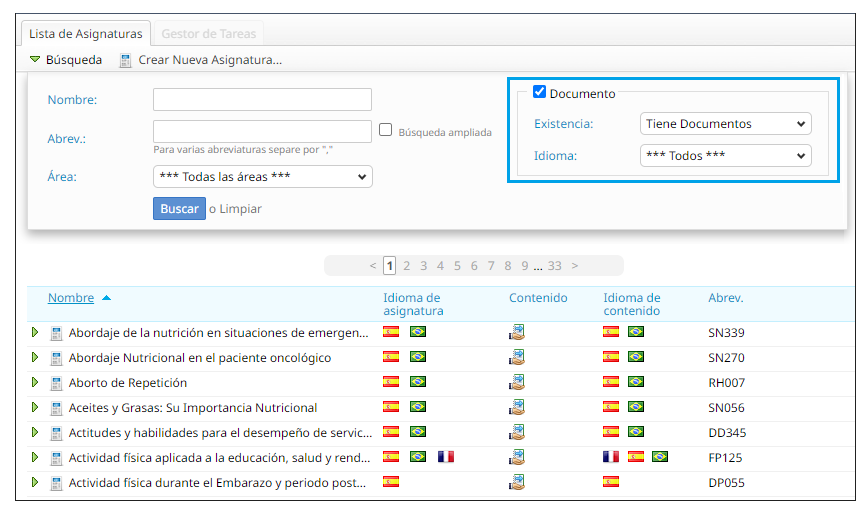Open Contenido icon for DP055 row
The width and height of the screenshot is (865, 507).
517,482
